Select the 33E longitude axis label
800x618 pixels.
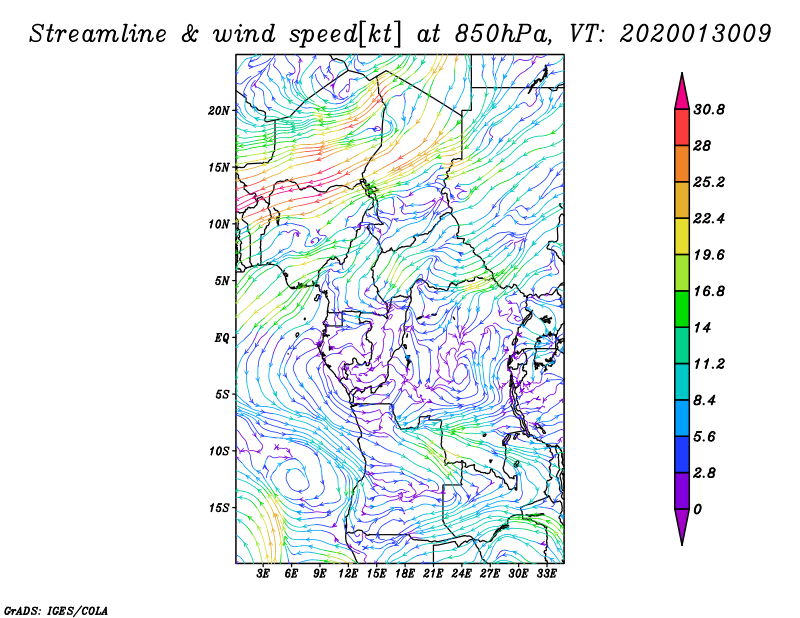[x=548, y=575]
